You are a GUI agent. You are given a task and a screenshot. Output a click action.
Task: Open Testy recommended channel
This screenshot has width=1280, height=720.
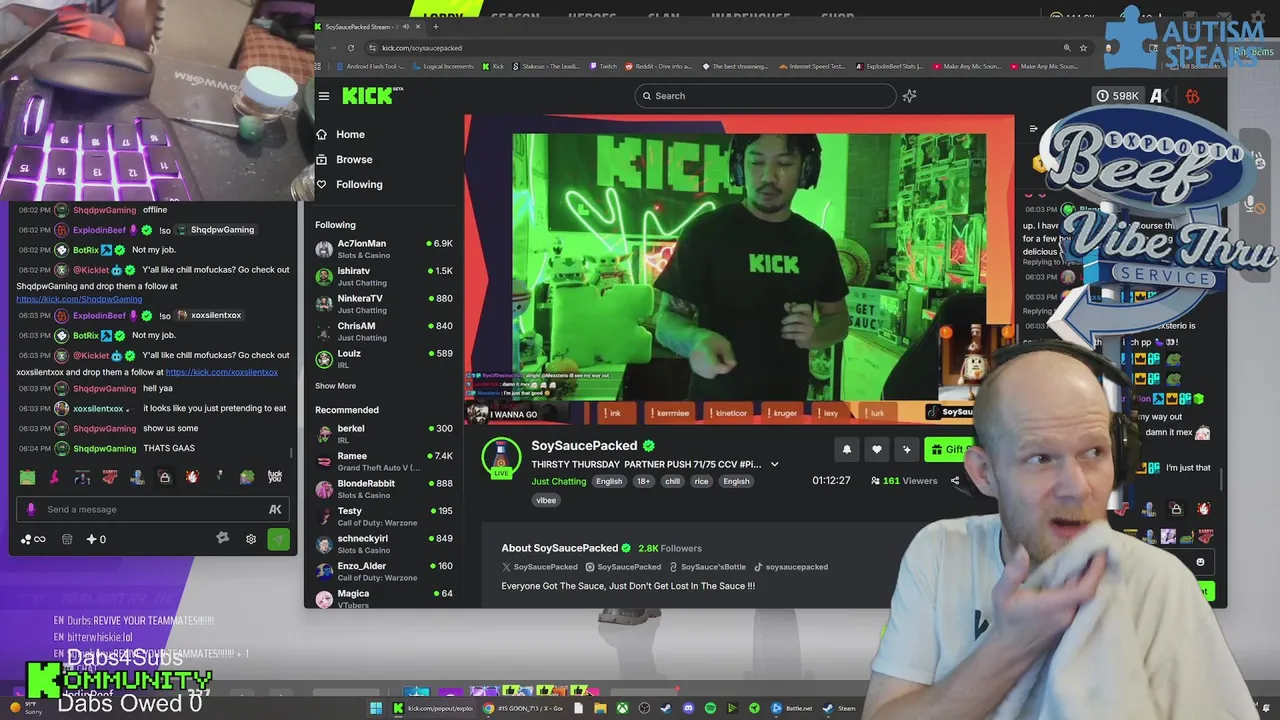(x=384, y=516)
